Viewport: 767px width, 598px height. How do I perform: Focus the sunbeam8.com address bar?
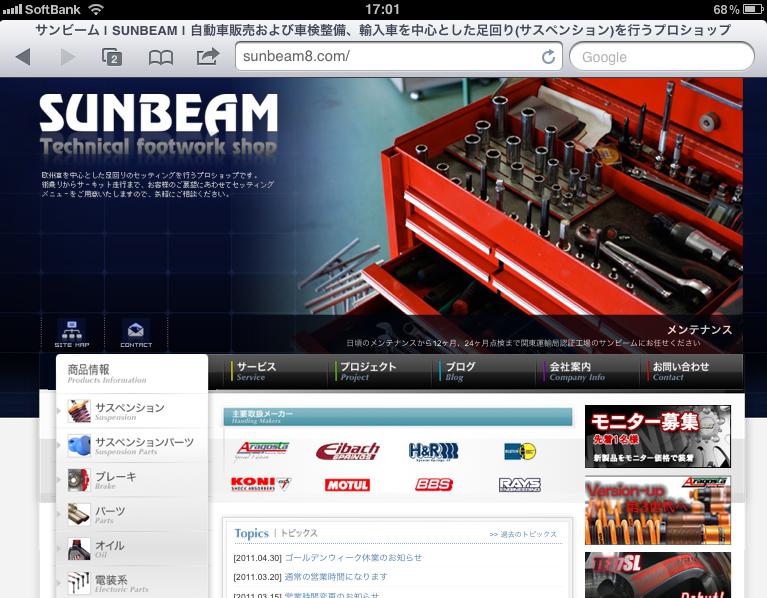pos(399,57)
